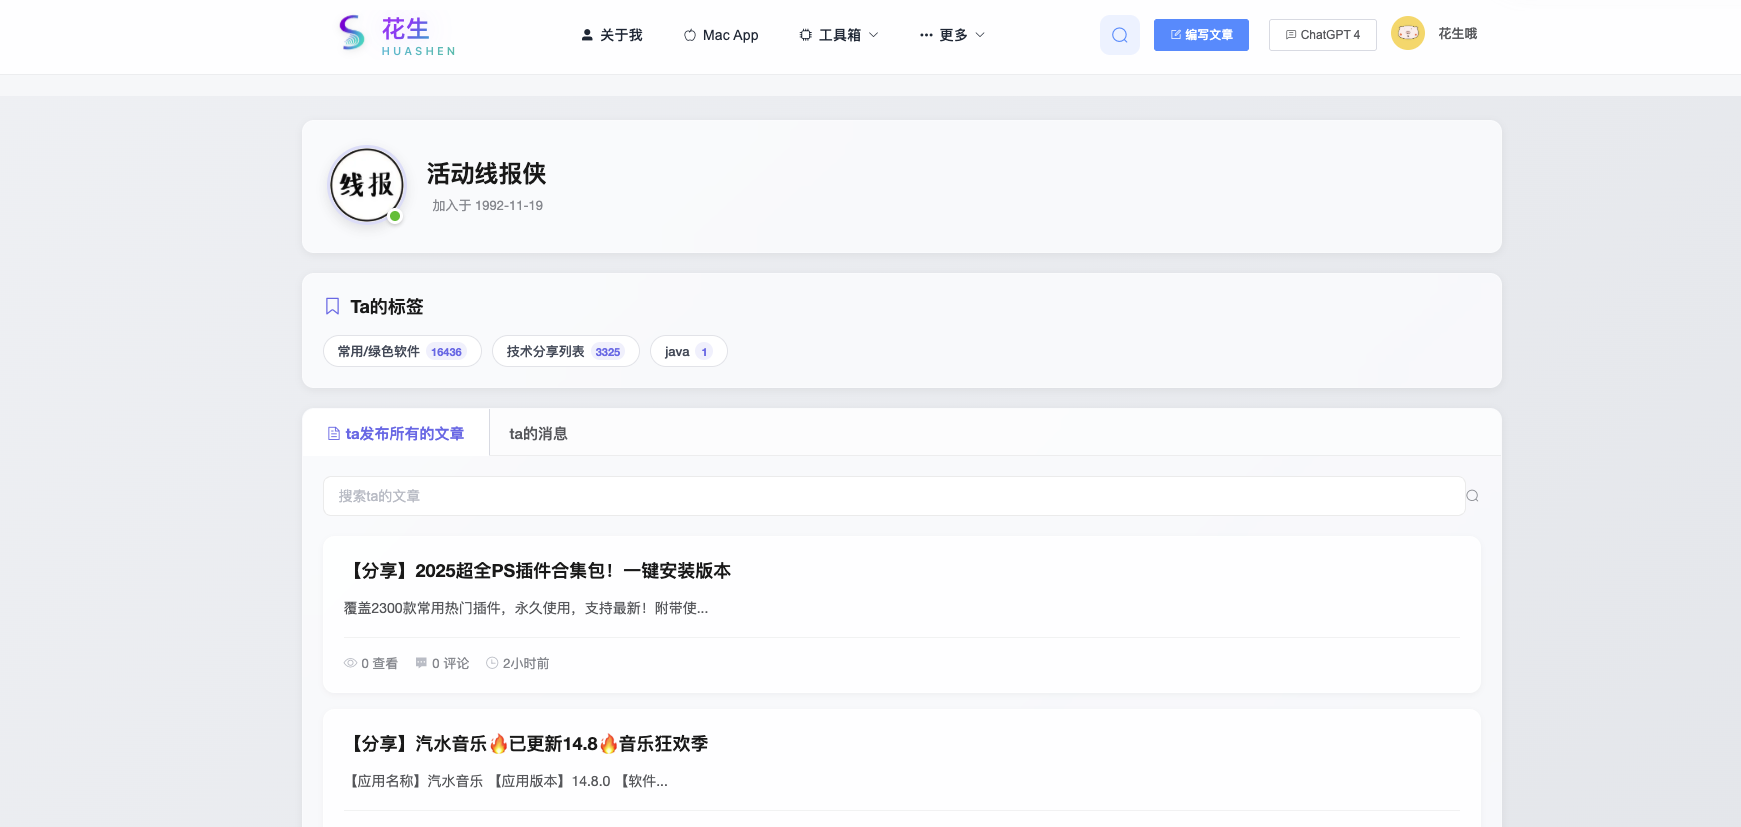Expand the 工具箱 dropdown menu

tap(838, 35)
